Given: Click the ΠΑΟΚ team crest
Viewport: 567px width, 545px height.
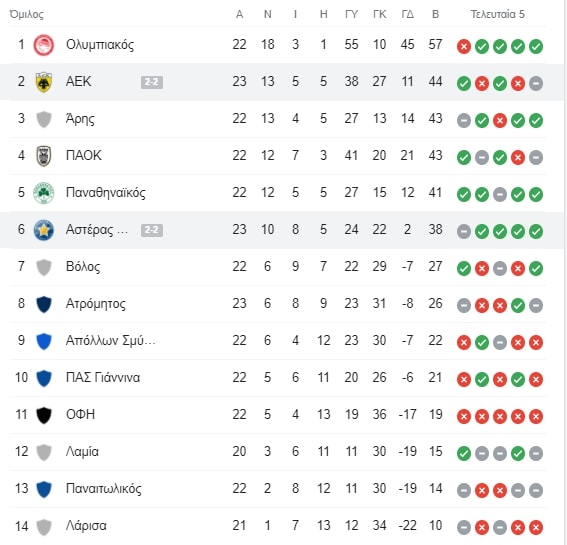Looking at the screenshot, I should 44,156.
